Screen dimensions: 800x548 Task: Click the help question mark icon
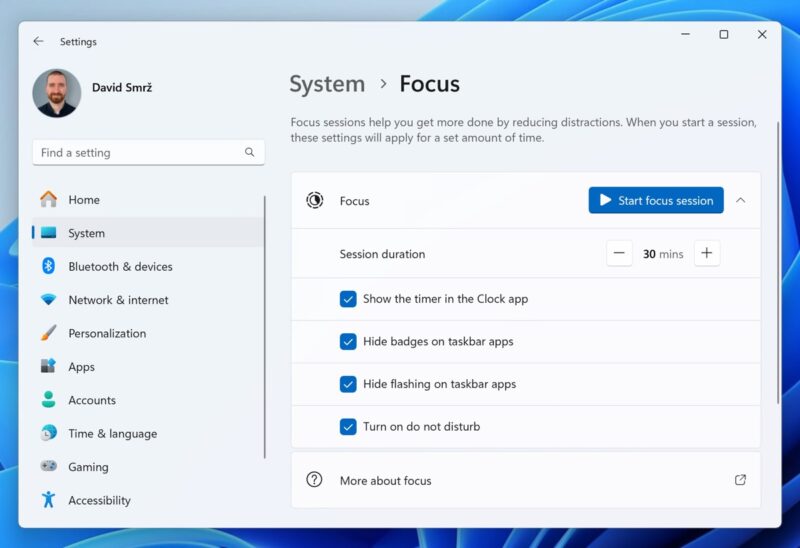tap(314, 480)
